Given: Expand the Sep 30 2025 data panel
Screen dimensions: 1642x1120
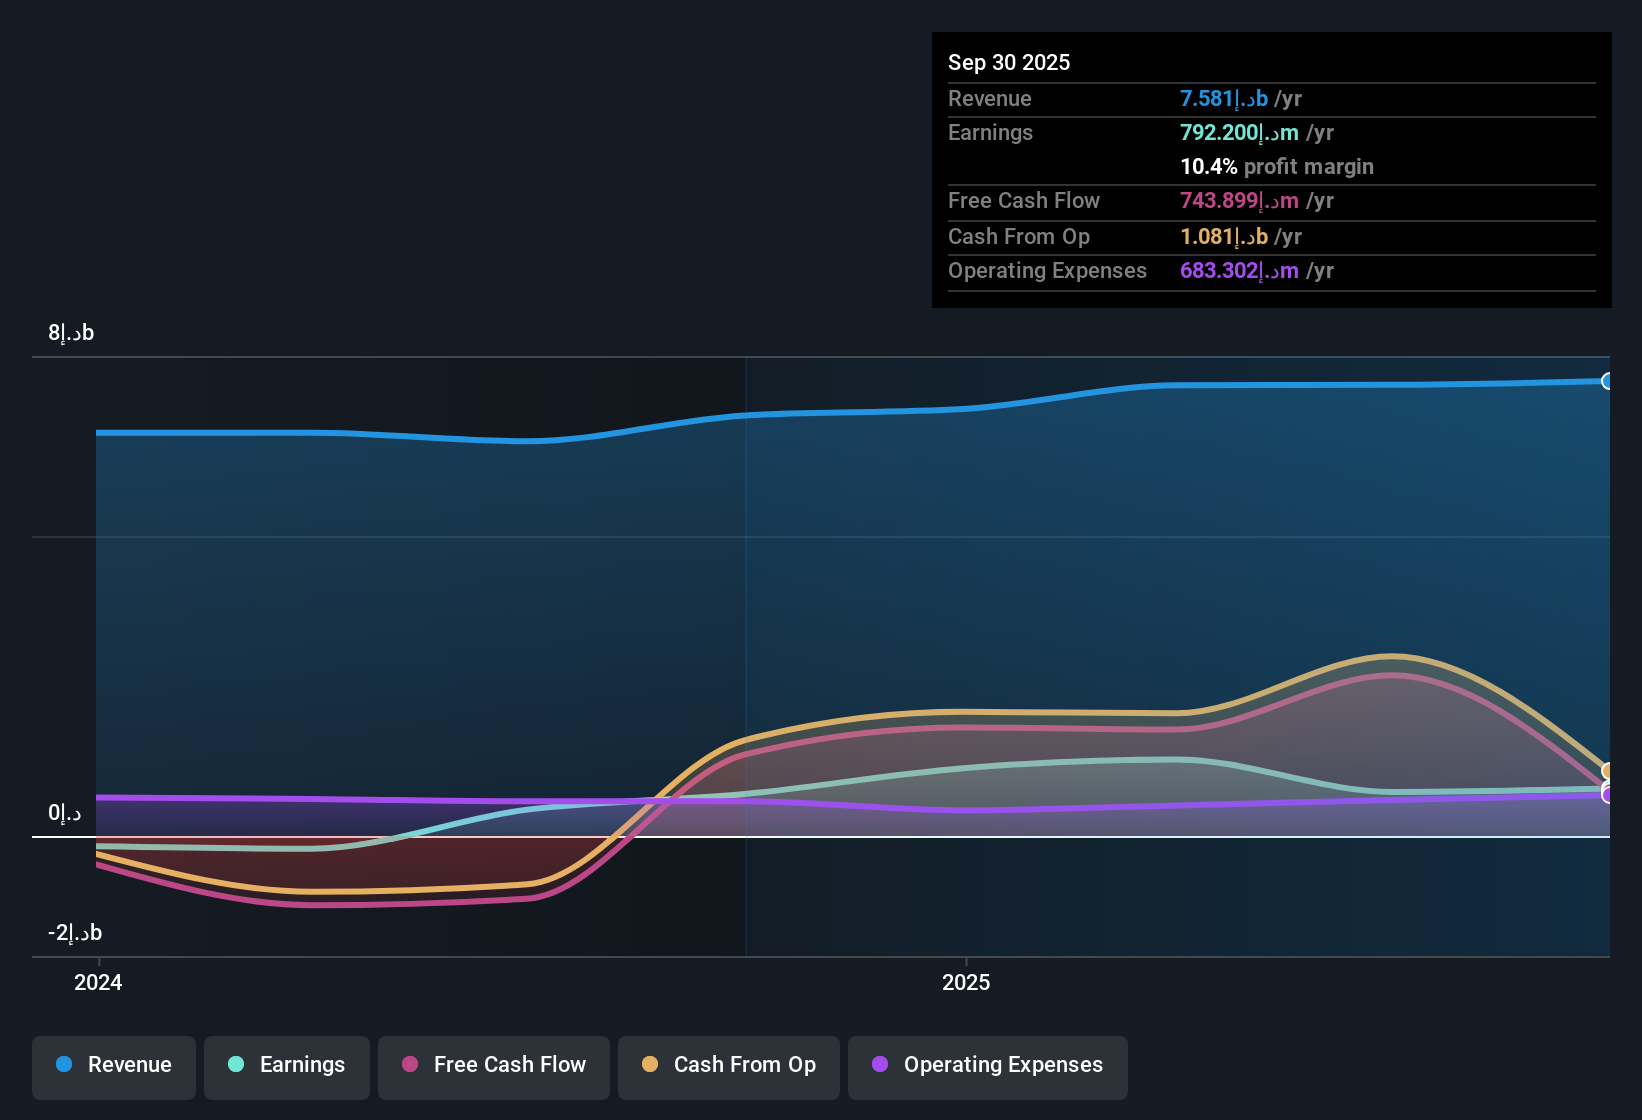Looking at the screenshot, I should click(x=1009, y=62).
